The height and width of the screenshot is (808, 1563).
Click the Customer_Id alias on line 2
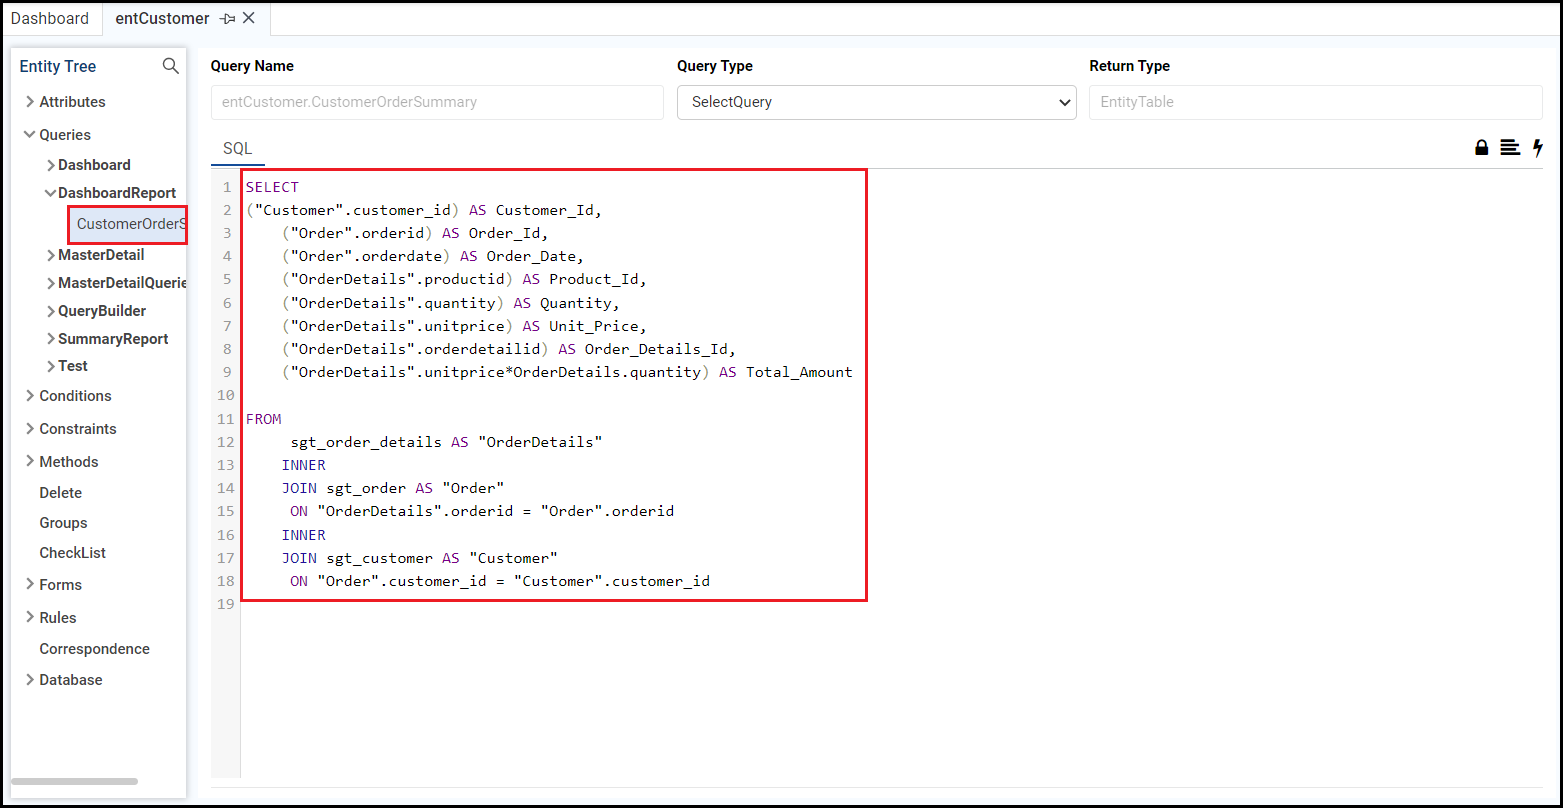(545, 210)
